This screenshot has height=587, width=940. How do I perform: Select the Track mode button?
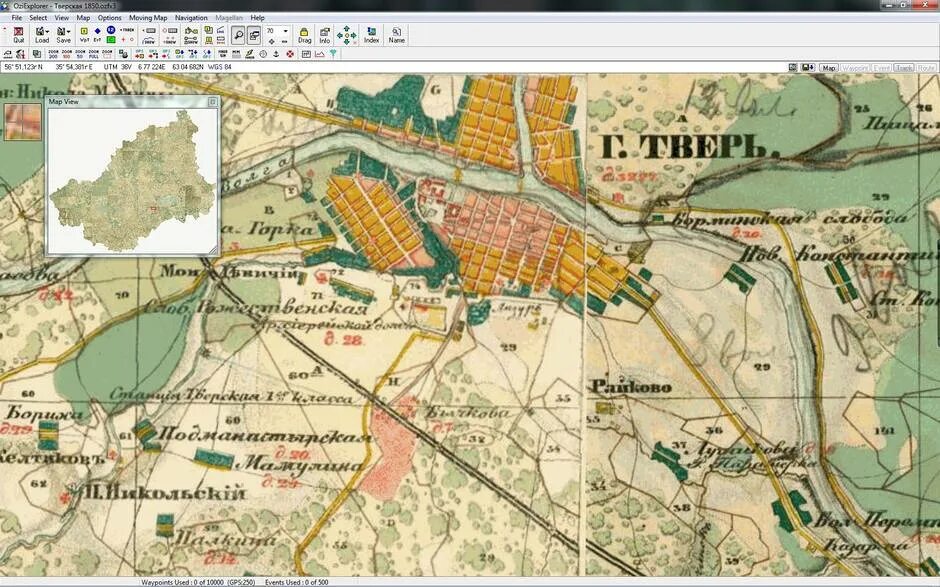(x=904, y=68)
